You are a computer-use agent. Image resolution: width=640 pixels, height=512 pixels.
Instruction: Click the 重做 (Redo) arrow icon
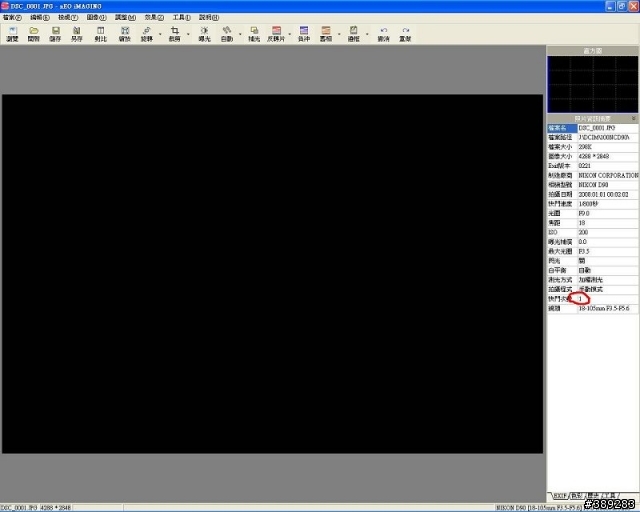click(405, 34)
